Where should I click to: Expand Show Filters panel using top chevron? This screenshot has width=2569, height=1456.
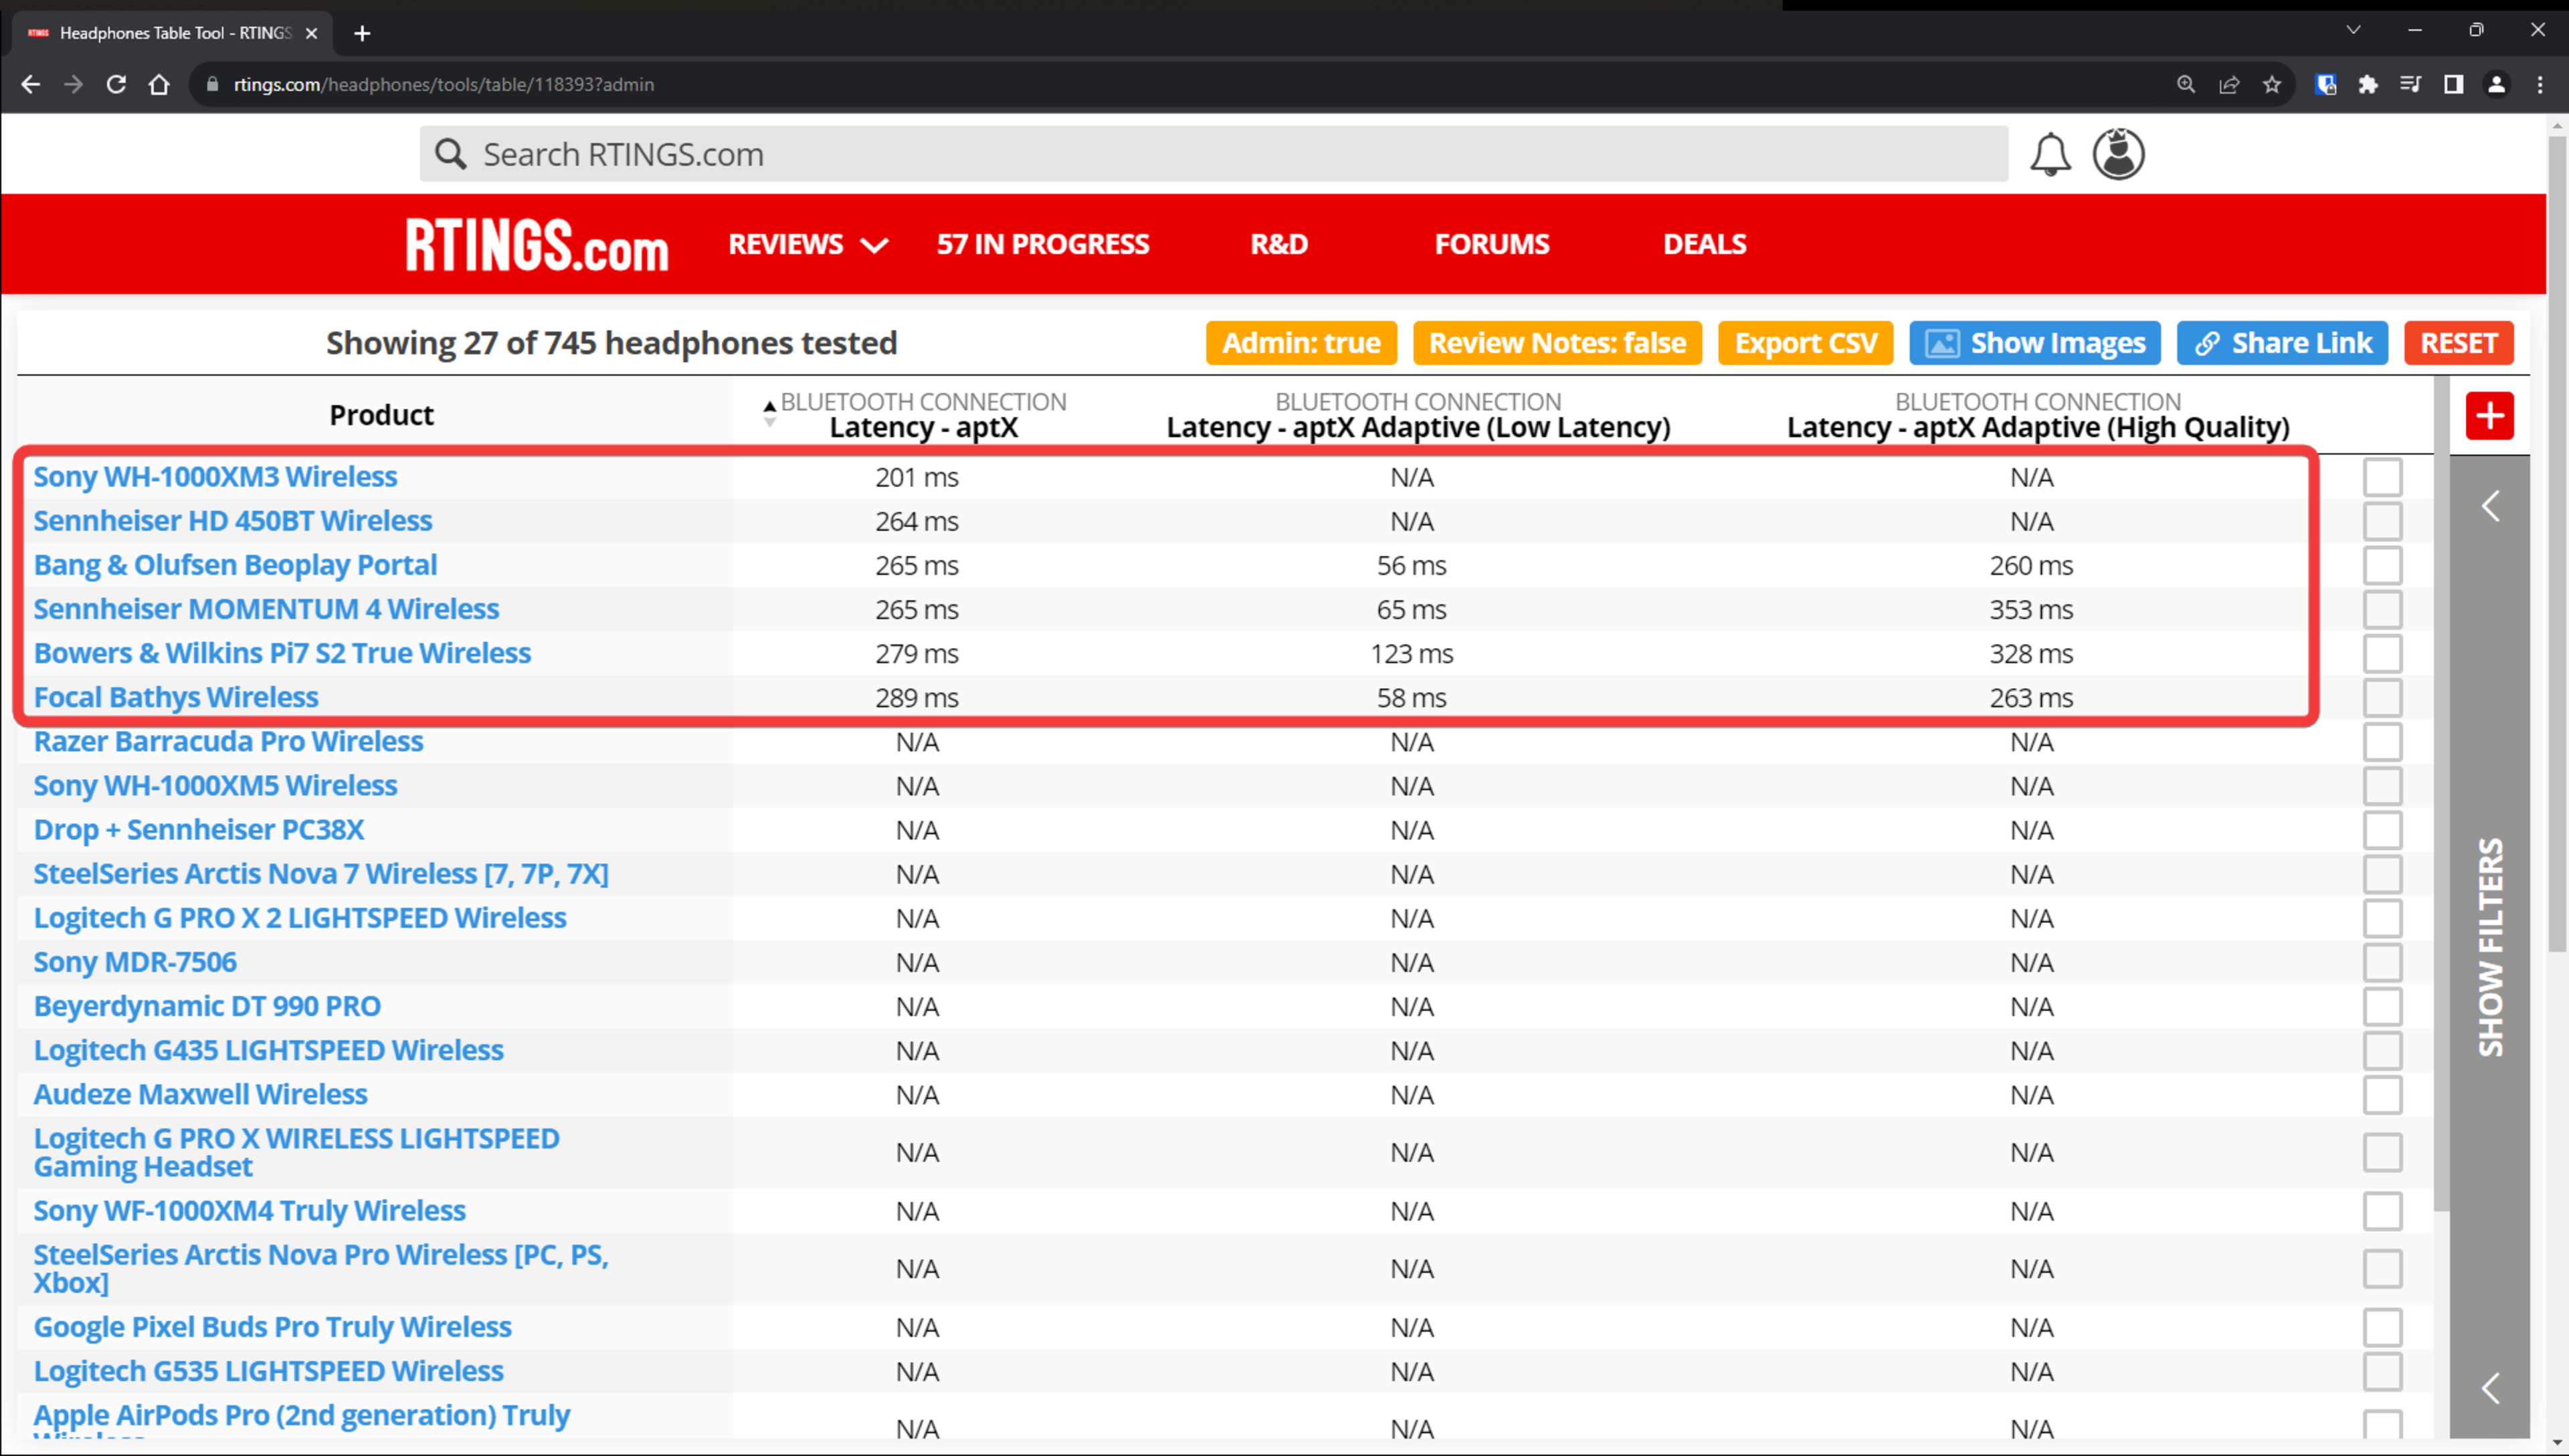(2490, 506)
